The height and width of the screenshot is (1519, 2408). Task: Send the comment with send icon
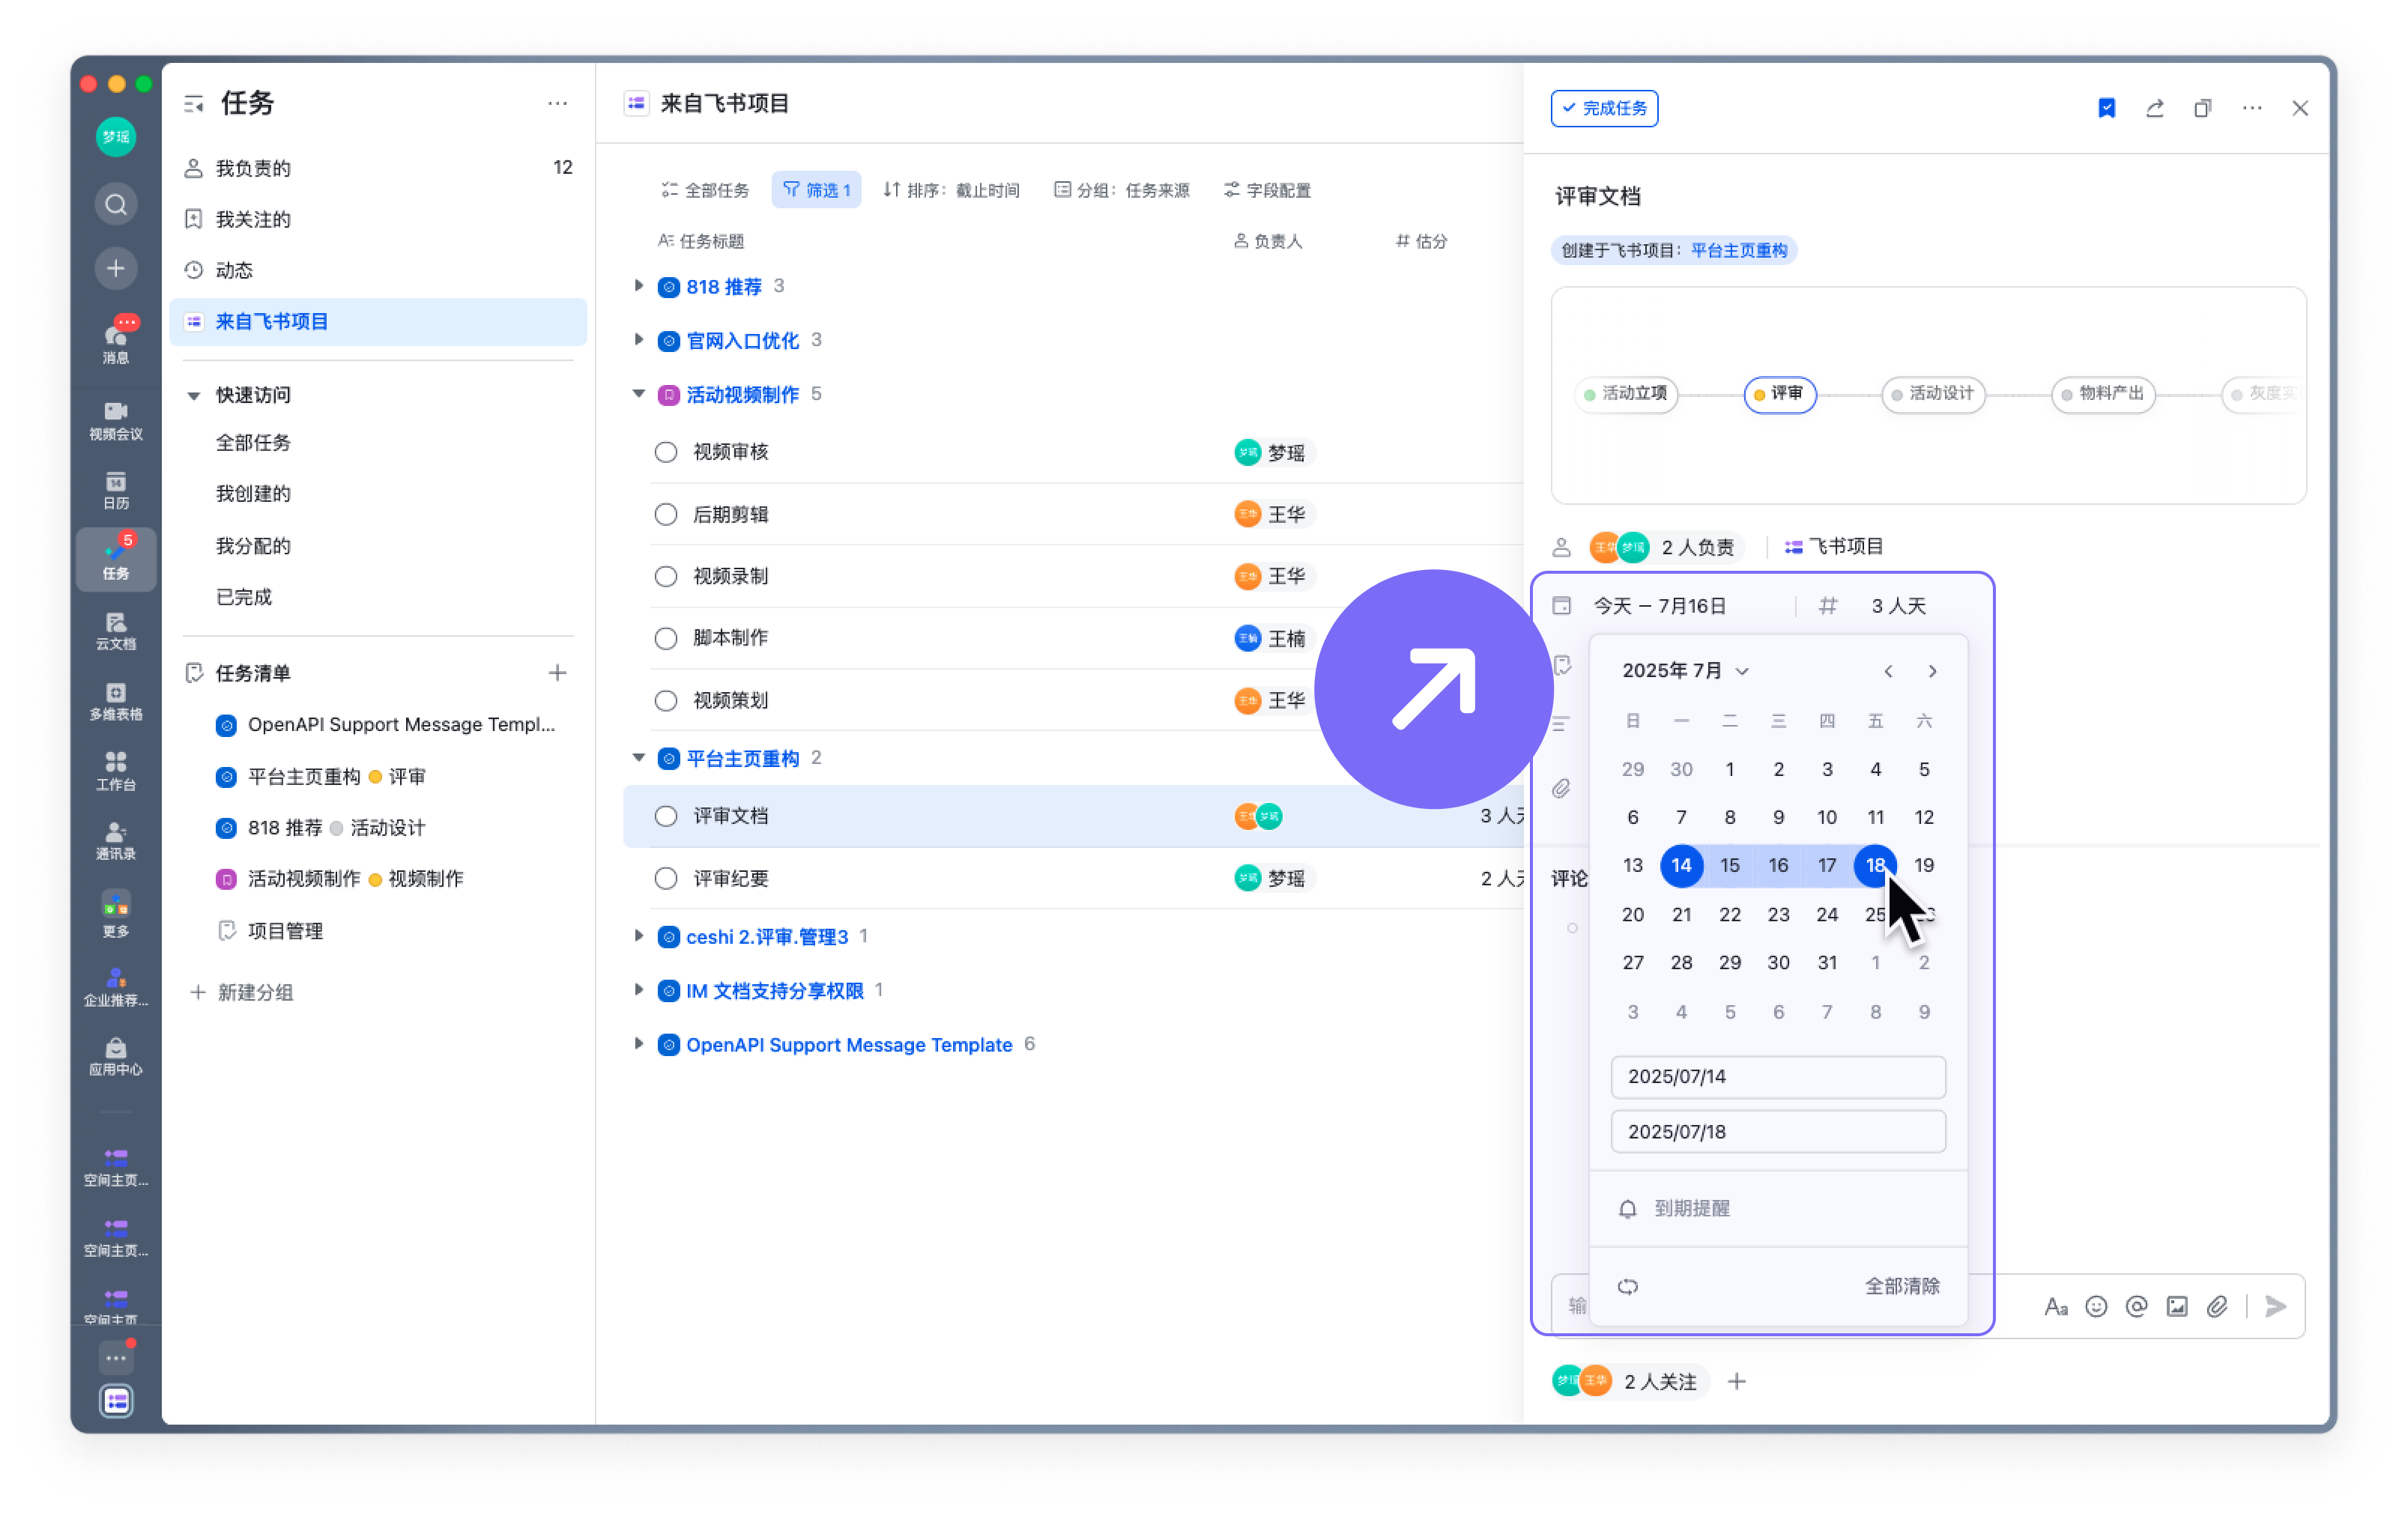click(2276, 1306)
